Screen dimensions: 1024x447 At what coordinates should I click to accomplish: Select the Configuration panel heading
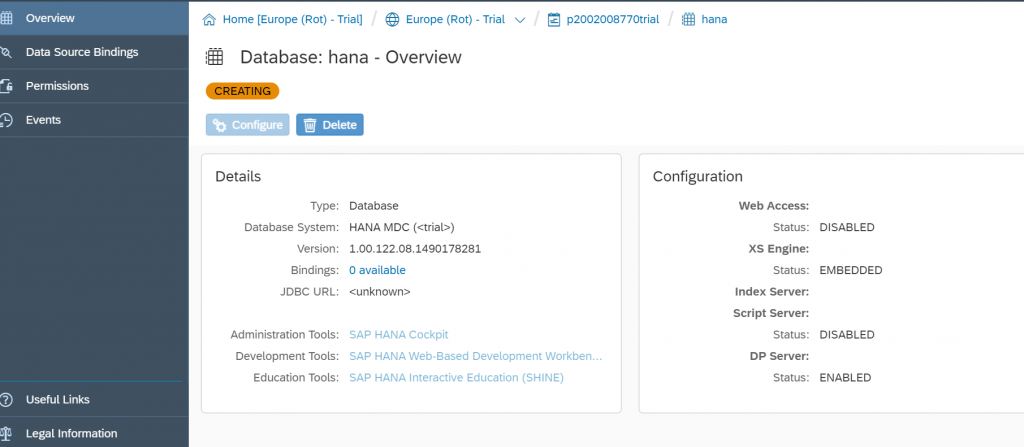[697, 176]
